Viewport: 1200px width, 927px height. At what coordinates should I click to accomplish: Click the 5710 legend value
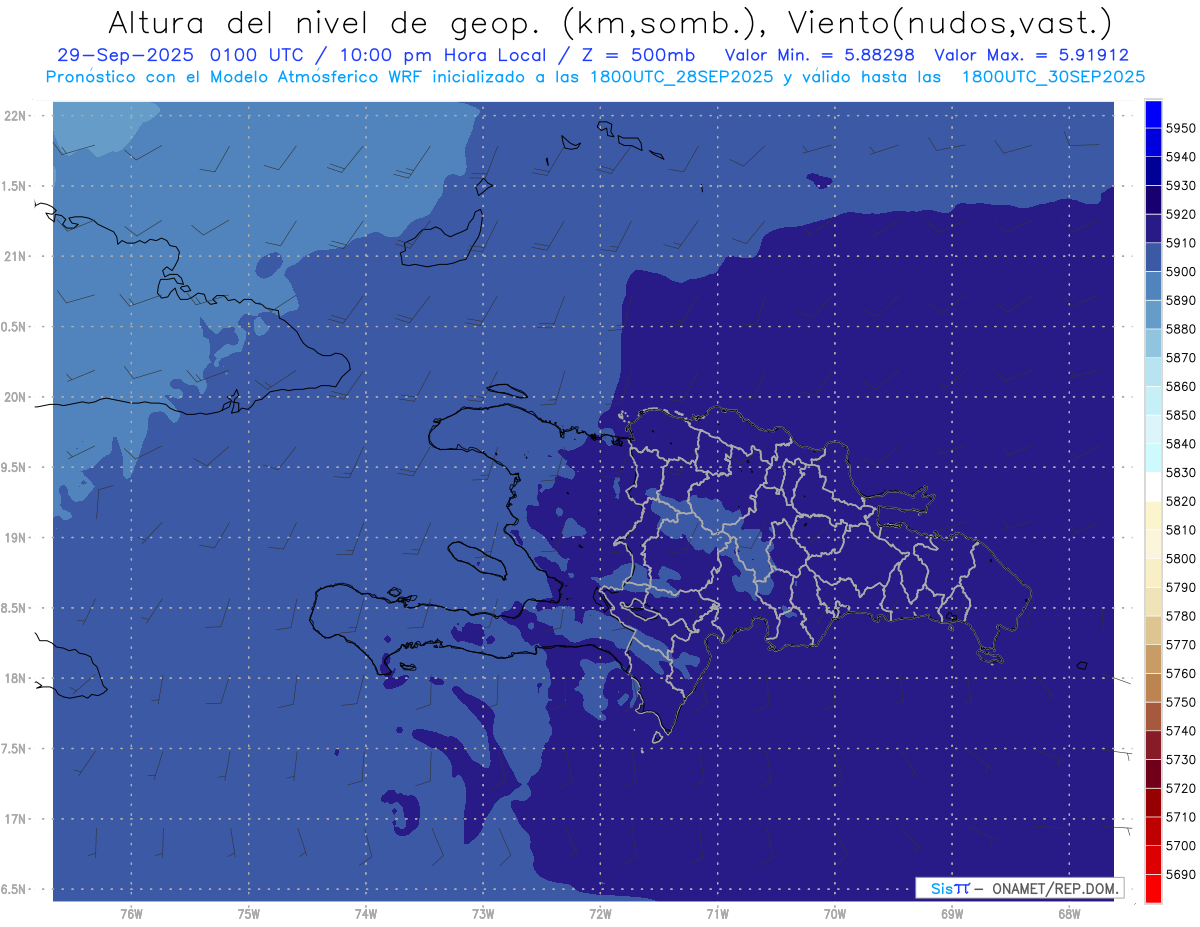click(1181, 817)
